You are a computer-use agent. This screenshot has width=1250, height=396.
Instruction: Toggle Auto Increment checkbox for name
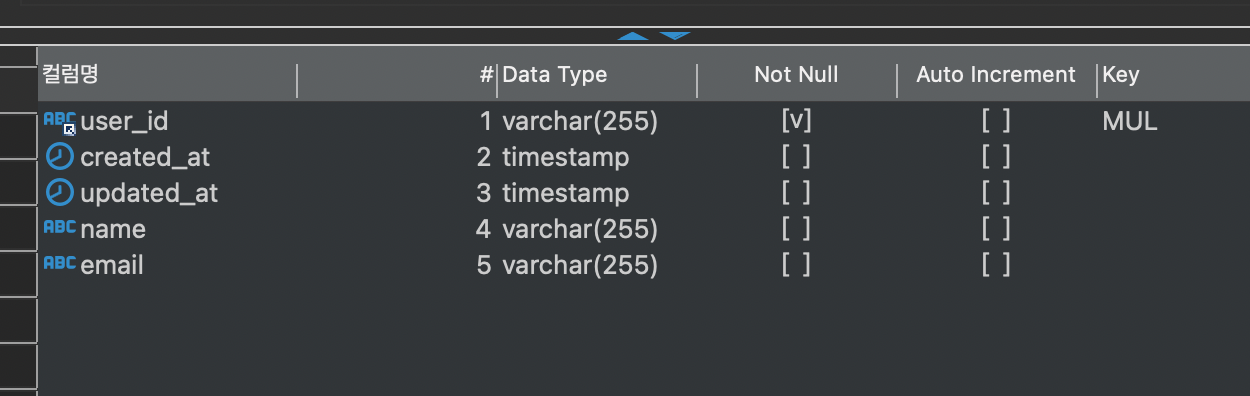point(996,229)
